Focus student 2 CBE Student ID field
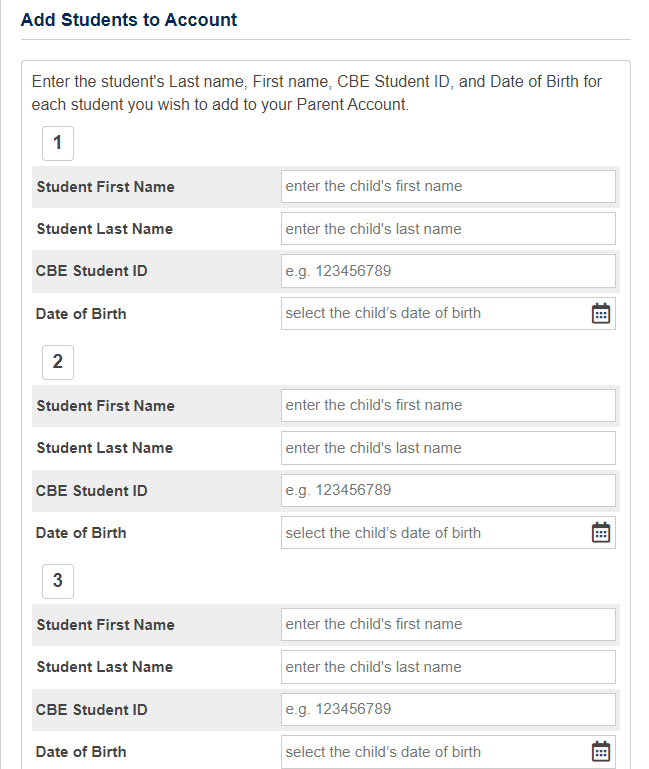 click(x=448, y=490)
